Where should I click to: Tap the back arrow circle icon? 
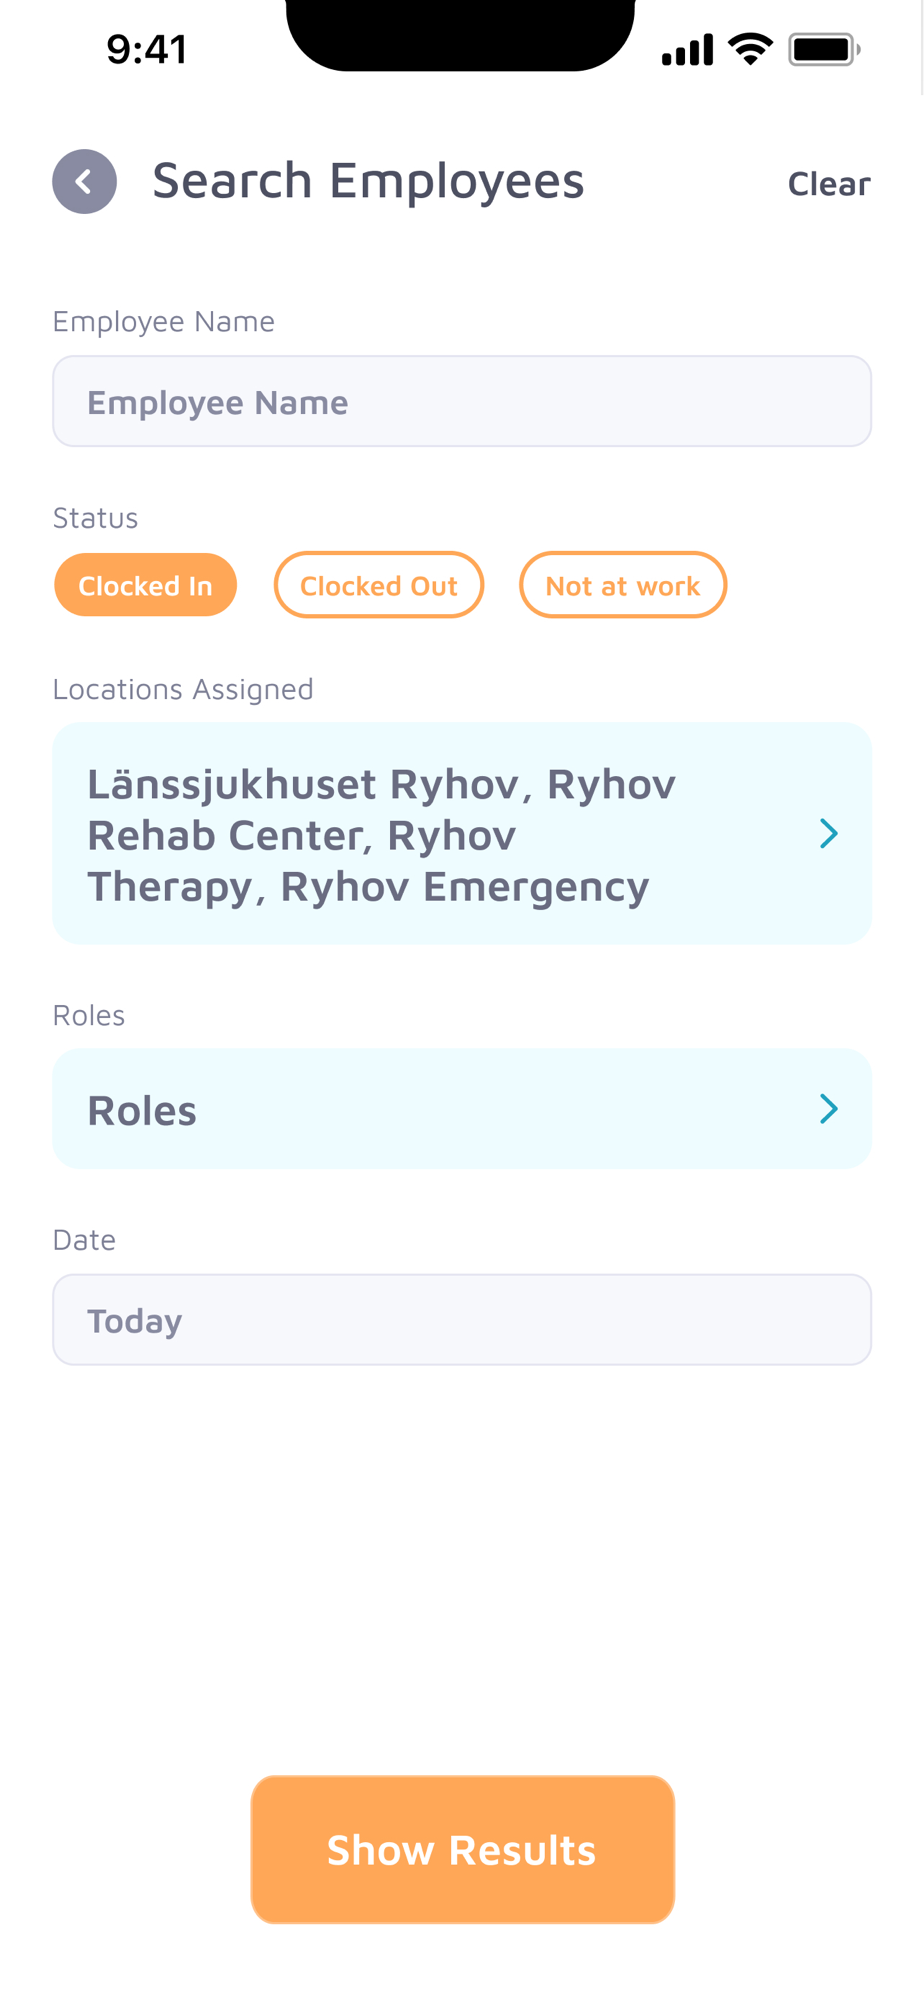85,182
